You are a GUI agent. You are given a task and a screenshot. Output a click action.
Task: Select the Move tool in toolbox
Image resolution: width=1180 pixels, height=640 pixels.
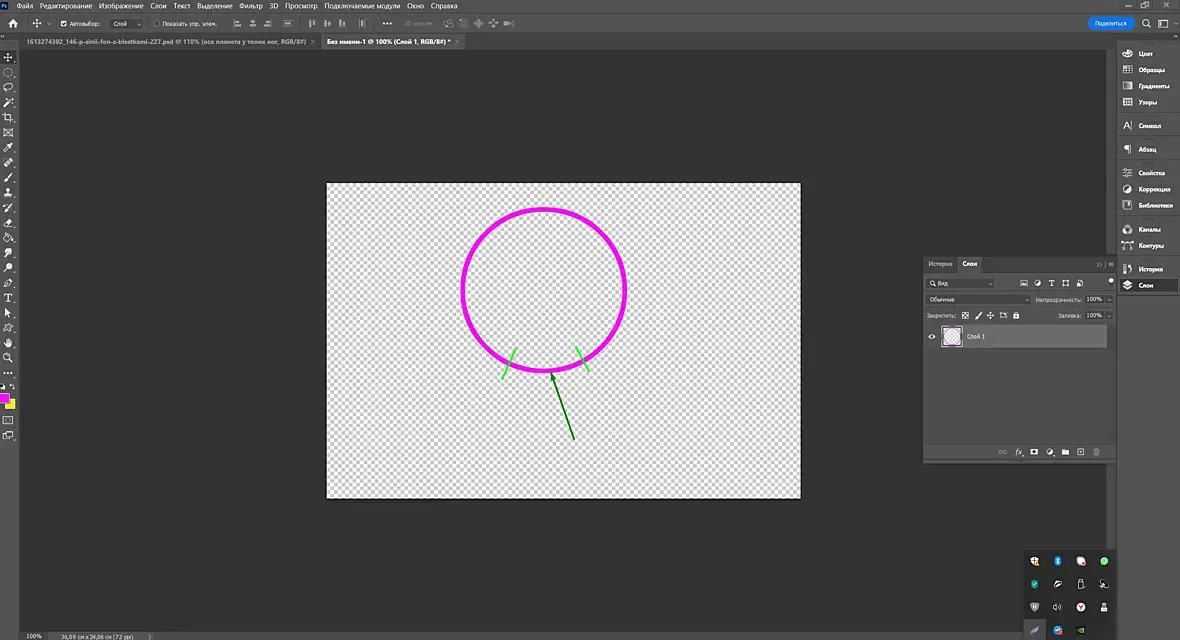click(x=8, y=57)
